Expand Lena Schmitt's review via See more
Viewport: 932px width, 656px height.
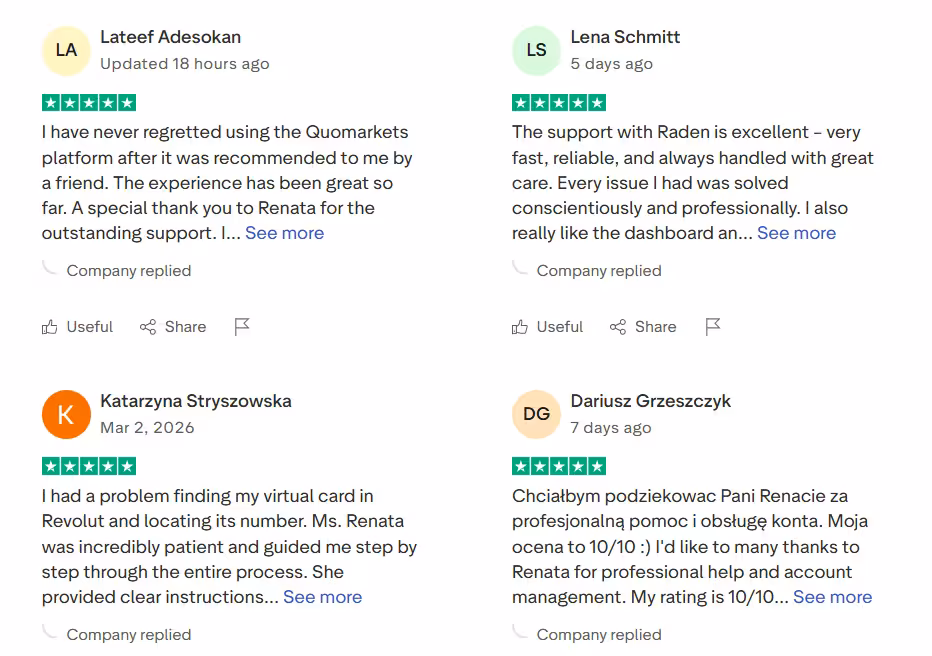coord(796,233)
